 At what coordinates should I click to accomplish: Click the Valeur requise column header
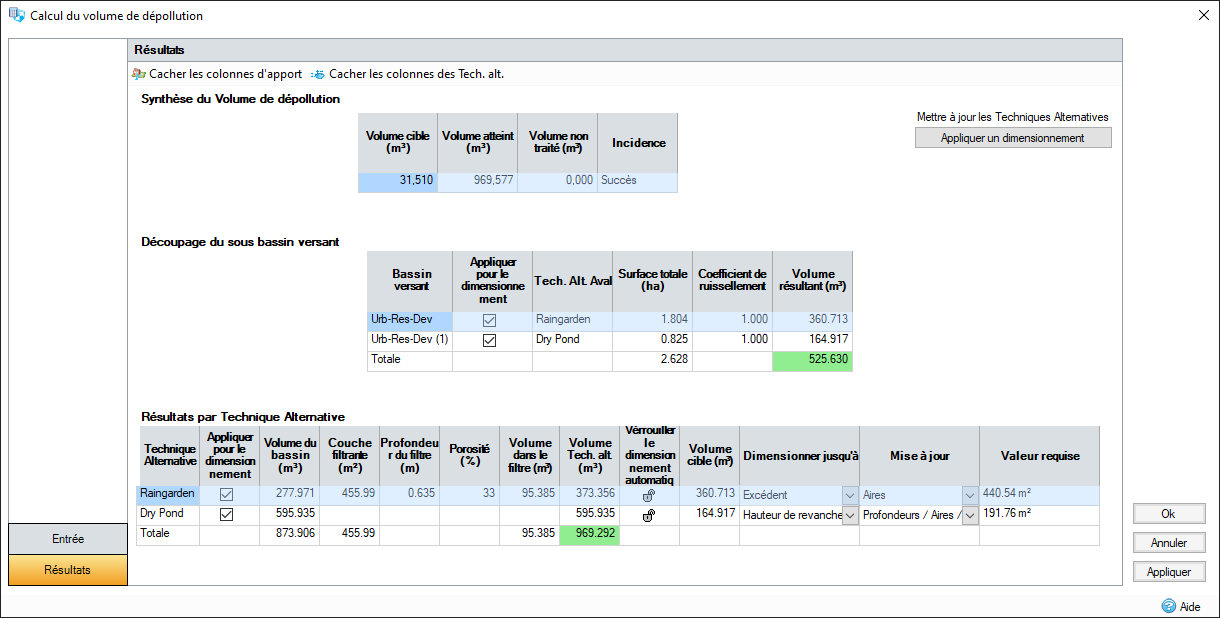tap(1040, 456)
